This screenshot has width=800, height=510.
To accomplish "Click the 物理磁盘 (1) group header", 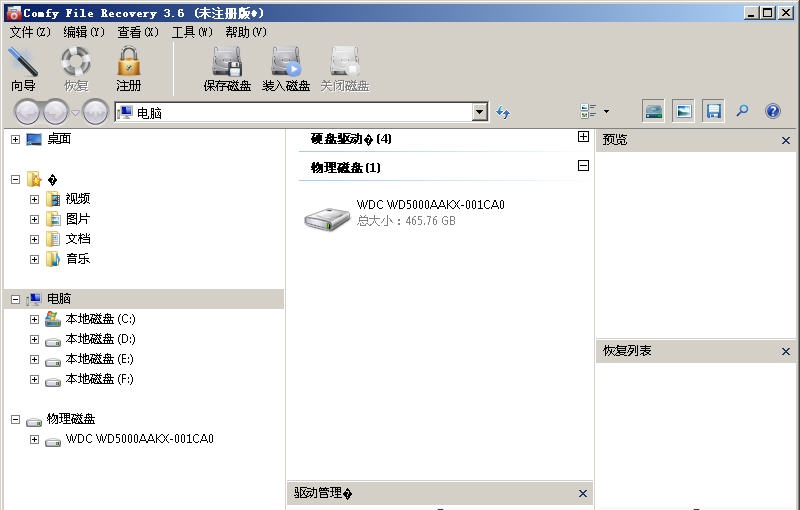I will [345, 167].
